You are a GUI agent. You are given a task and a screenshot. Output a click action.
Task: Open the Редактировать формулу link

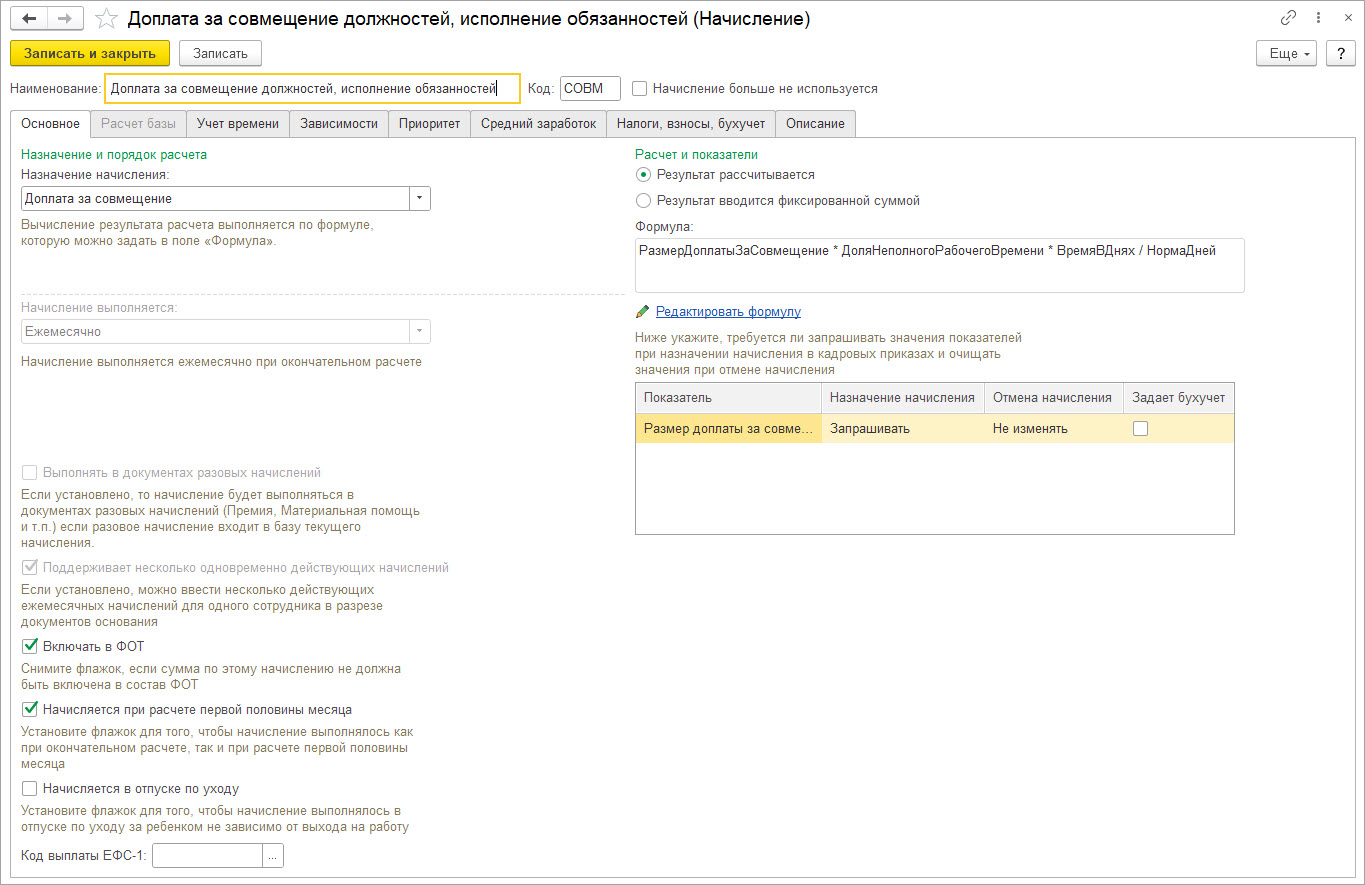click(728, 311)
